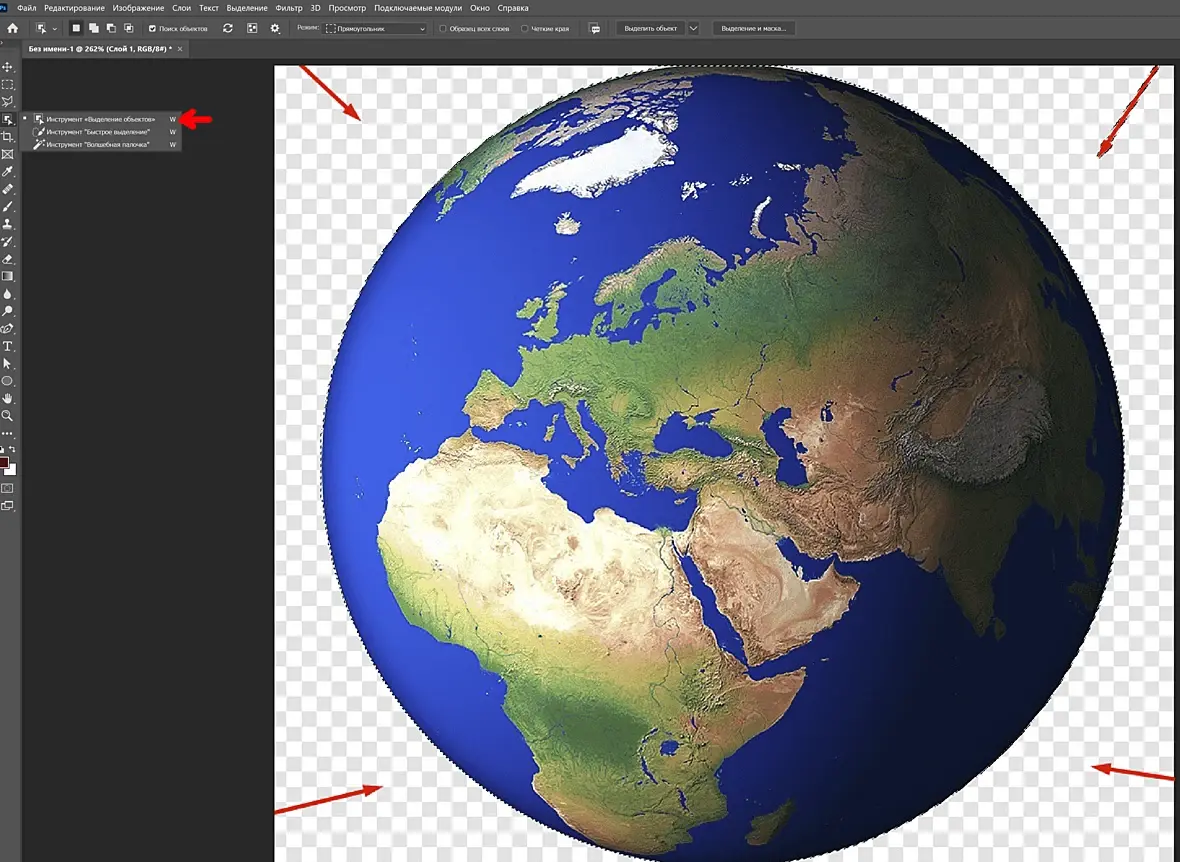Image resolution: width=1180 pixels, height=862 pixels.
Task: Select the Crop tool
Action: pos(7,136)
